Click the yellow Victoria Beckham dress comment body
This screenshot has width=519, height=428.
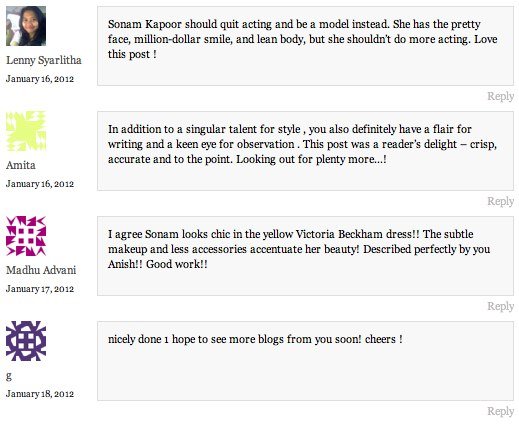[299, 249]
